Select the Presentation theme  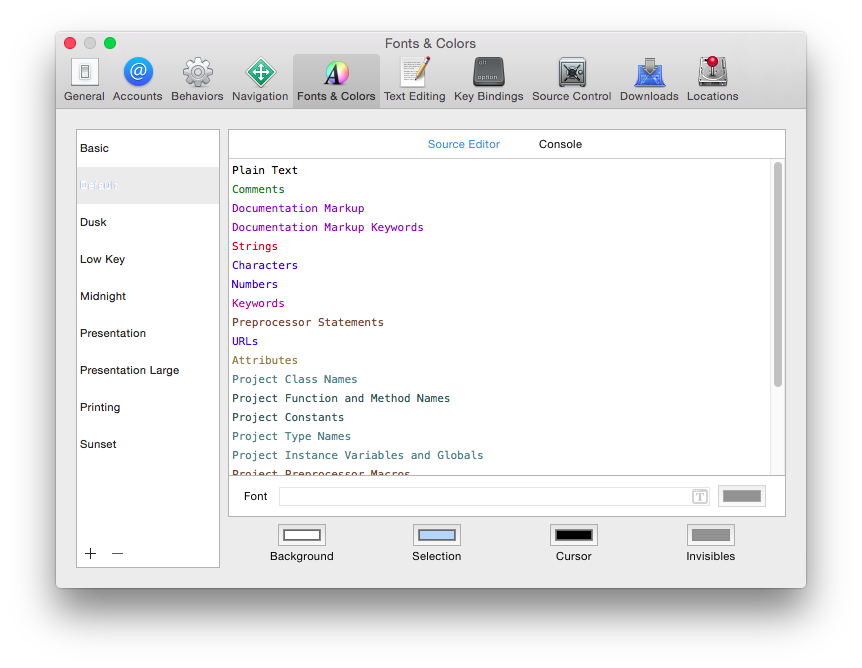(148, 333)
